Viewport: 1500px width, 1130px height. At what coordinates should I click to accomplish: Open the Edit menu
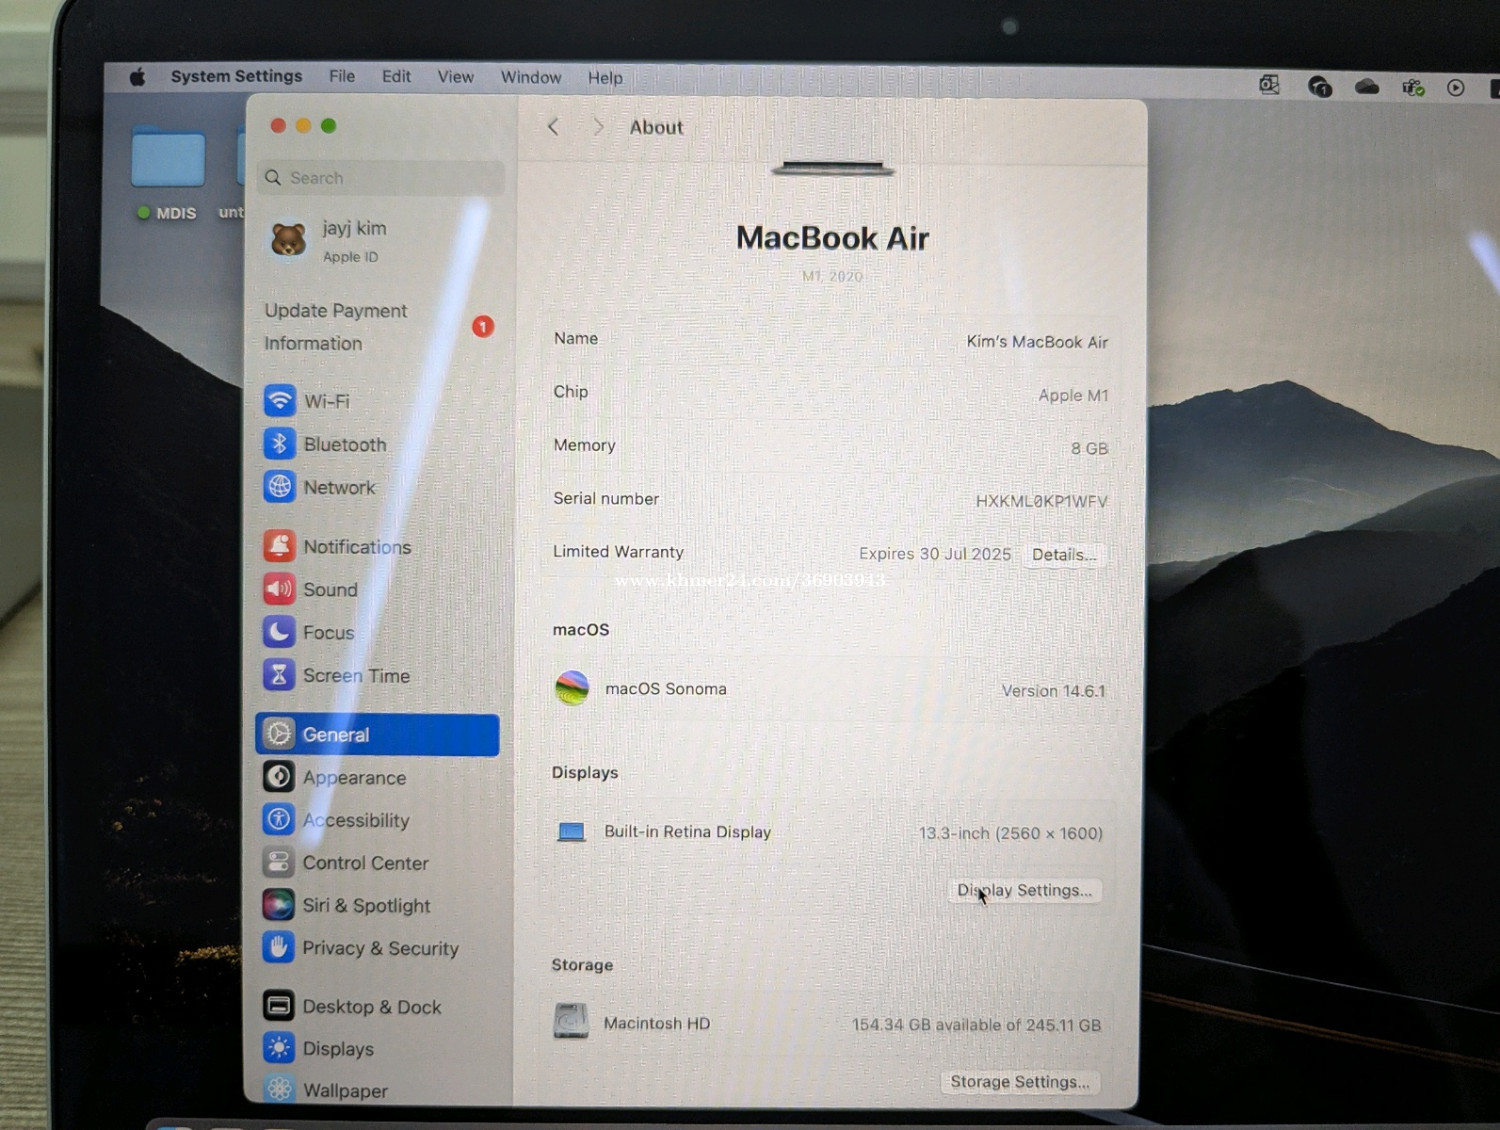pos(396,76)
